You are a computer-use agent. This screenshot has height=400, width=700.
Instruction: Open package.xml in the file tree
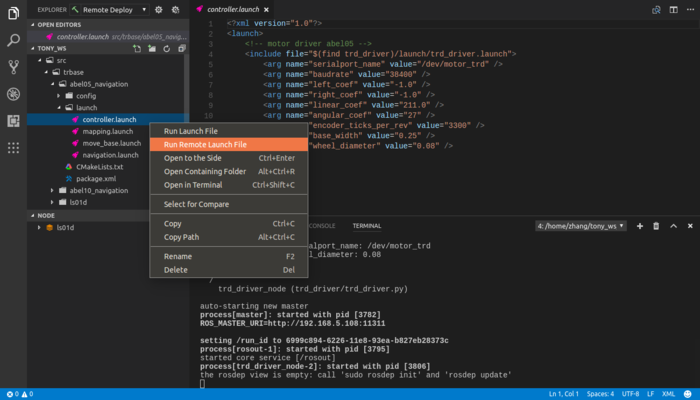pyautogui.click(x=96, y=179)
